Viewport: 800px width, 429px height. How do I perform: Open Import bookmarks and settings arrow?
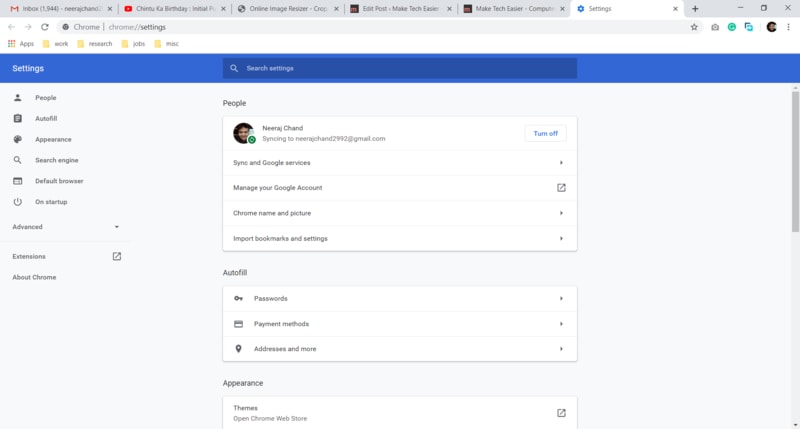(561, 239)
